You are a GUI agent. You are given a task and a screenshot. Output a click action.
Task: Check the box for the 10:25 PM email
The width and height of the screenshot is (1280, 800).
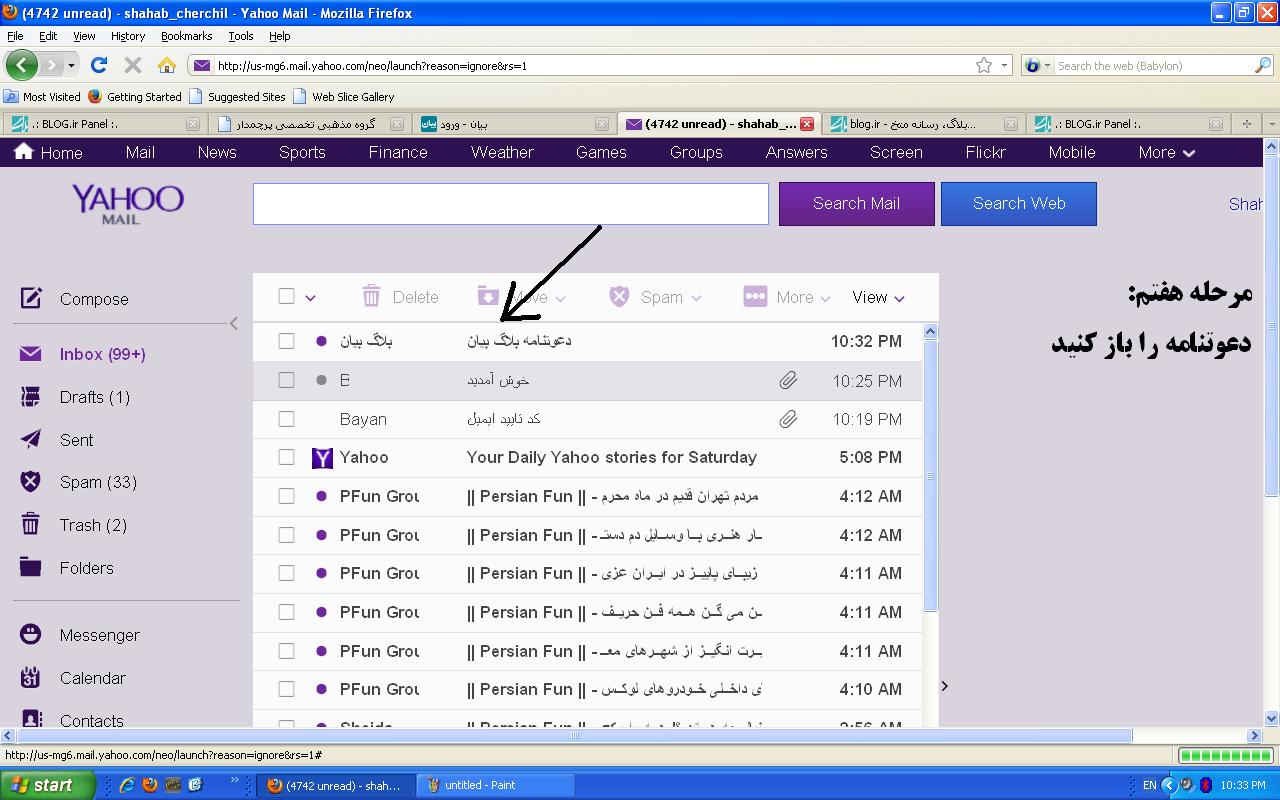point(286,380)
